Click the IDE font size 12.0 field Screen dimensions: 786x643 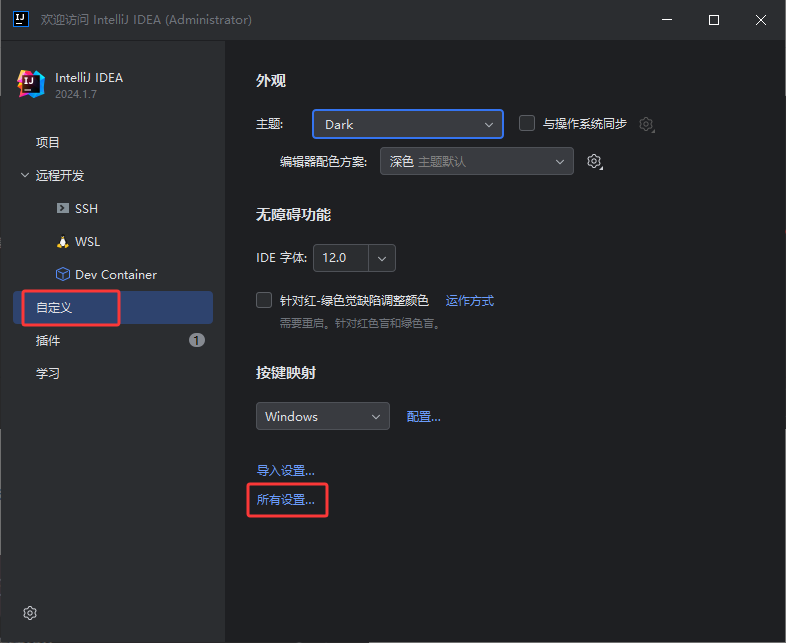point(340,258)
